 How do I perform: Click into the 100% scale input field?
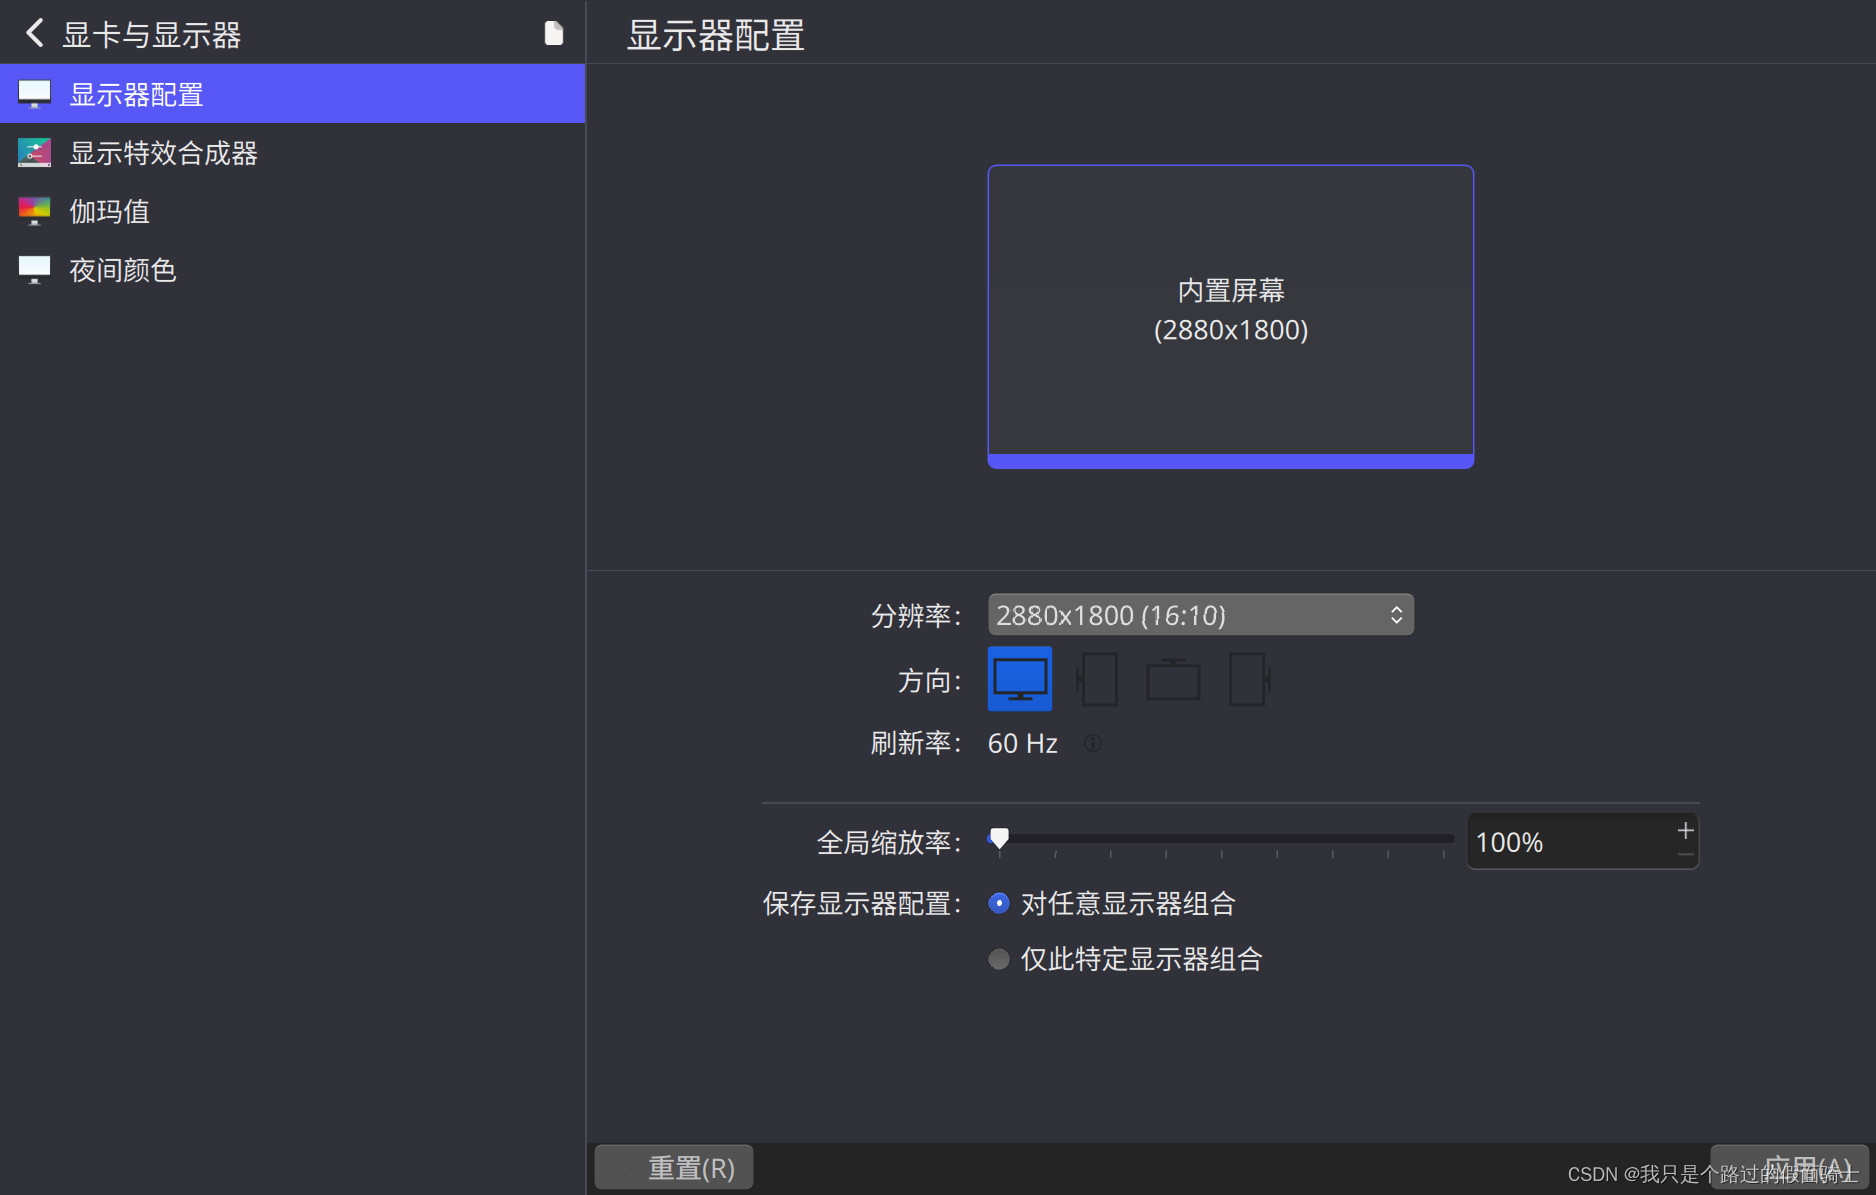[1568, 842]
